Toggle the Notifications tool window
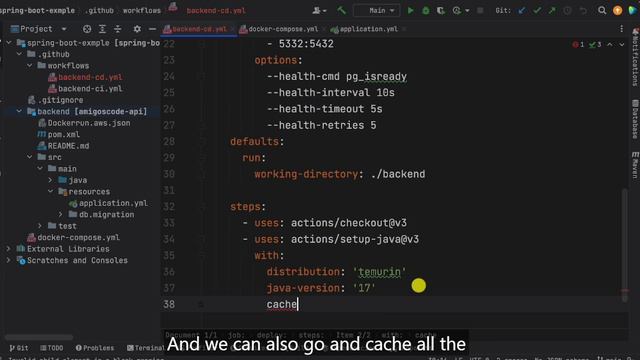 pos(636,58)
